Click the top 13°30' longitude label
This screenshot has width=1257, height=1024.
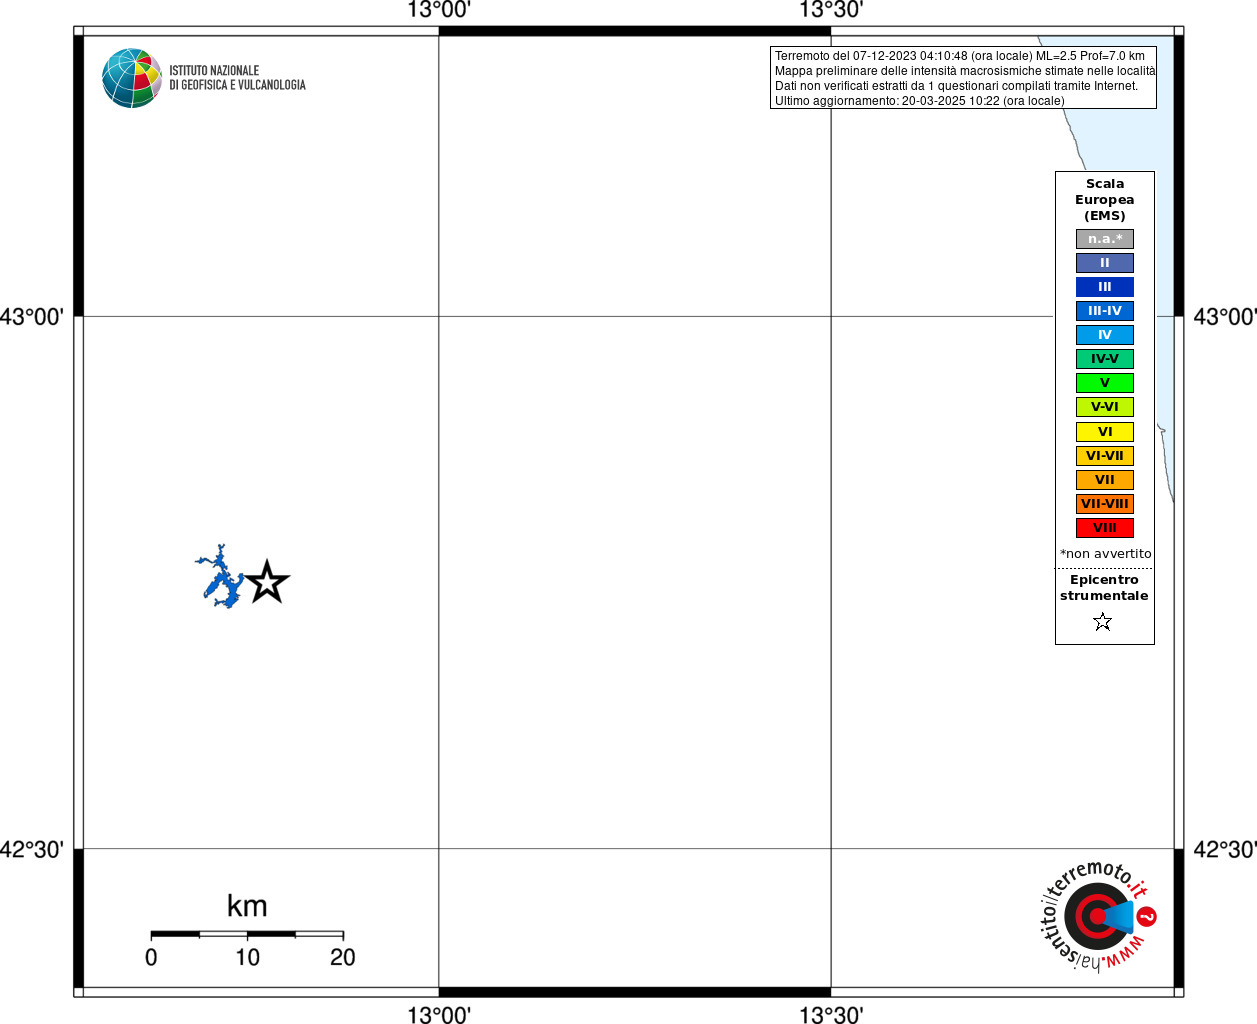click(831, 10)
